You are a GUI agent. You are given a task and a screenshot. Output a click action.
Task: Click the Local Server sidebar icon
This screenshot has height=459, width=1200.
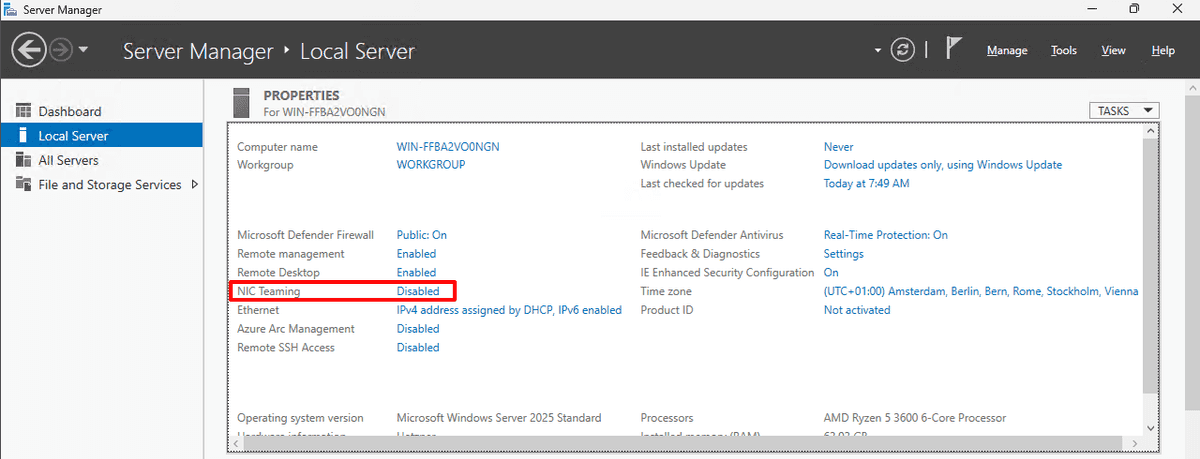click(x=21, y=135)
